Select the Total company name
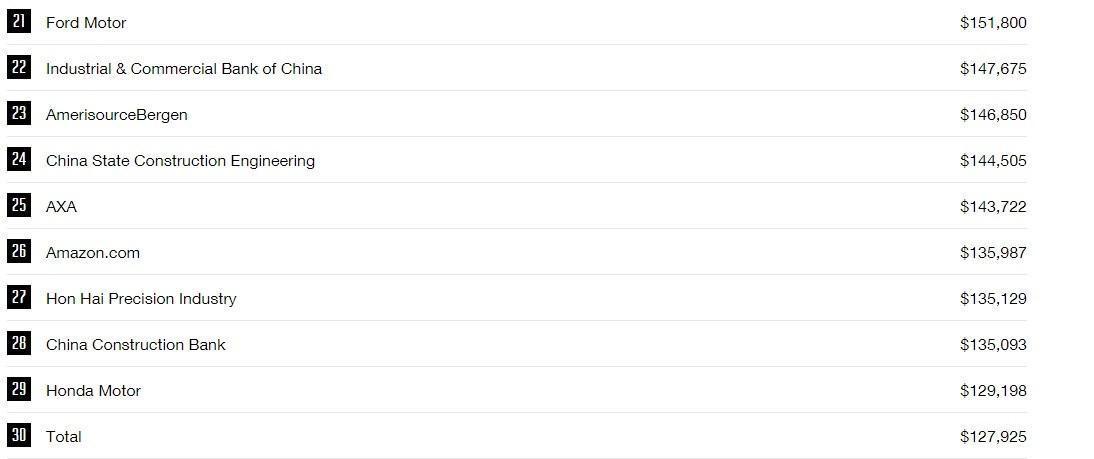1094x459 pixels. coord(64,437)
